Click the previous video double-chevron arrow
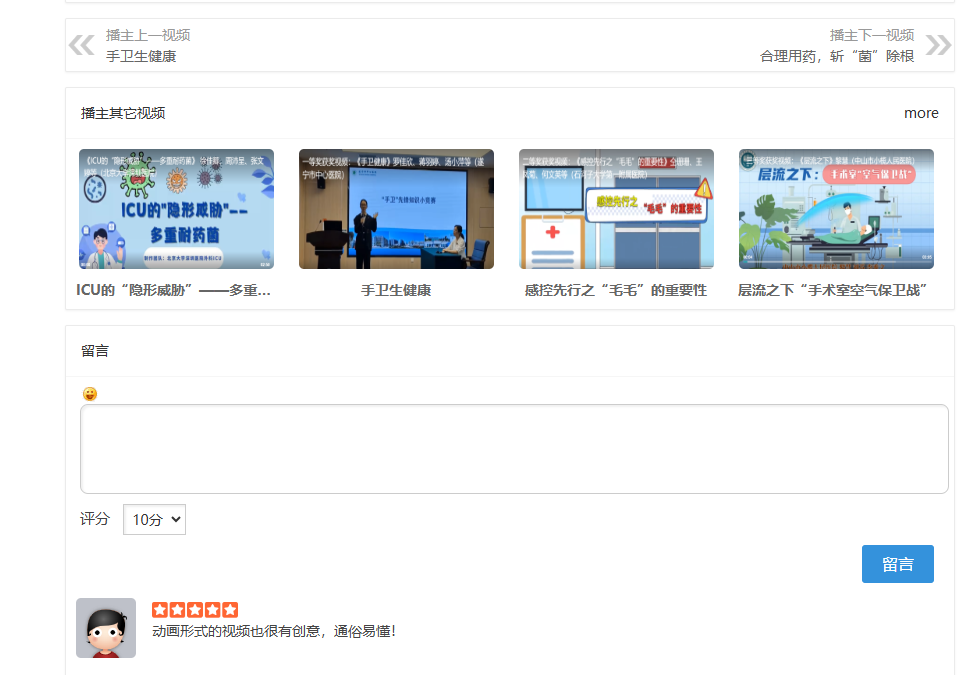Image resolution: width=958 pixels, height=675 pixels. tap(81, 45)
